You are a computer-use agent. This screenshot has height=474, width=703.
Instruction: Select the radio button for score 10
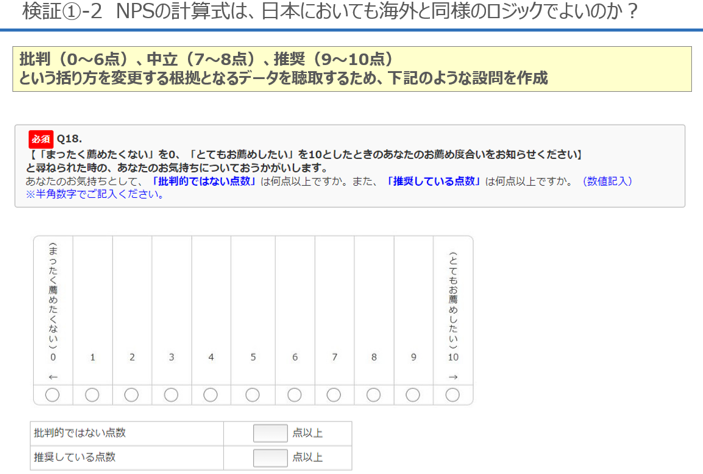[x=452, y=395]
